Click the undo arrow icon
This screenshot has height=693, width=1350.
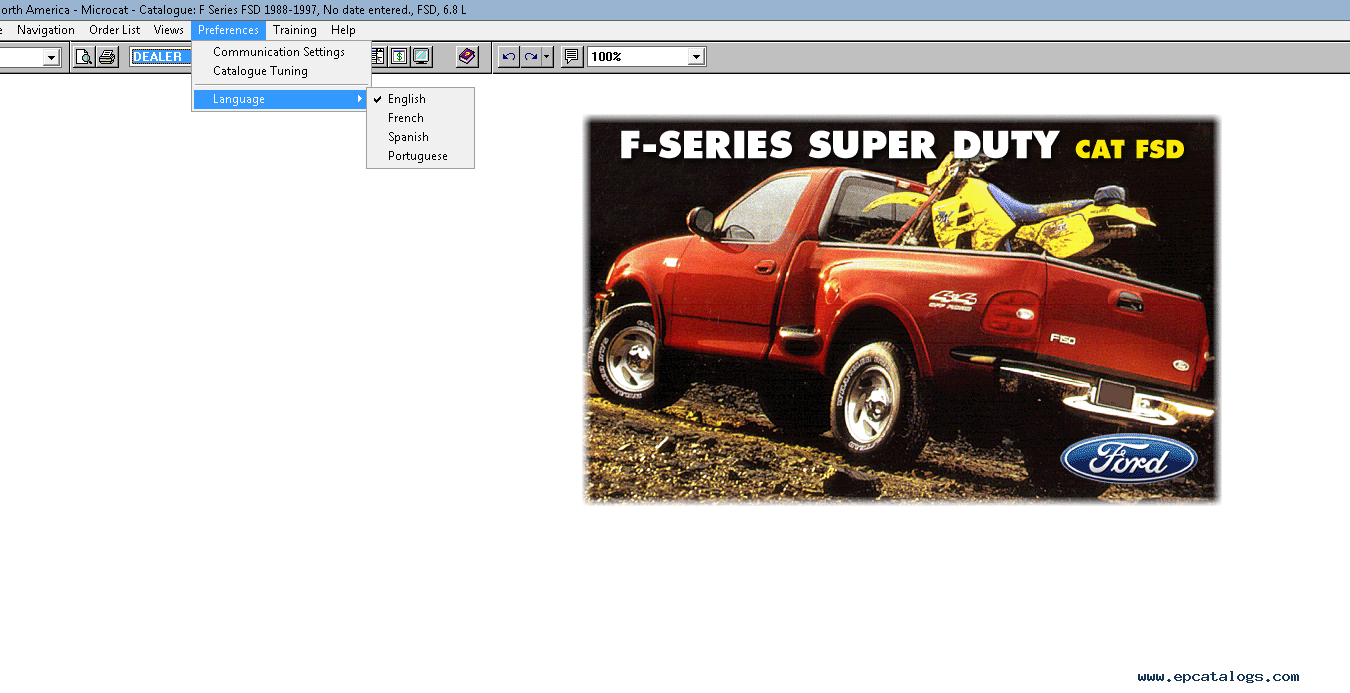pyautogui.click(x=509, y=57)
